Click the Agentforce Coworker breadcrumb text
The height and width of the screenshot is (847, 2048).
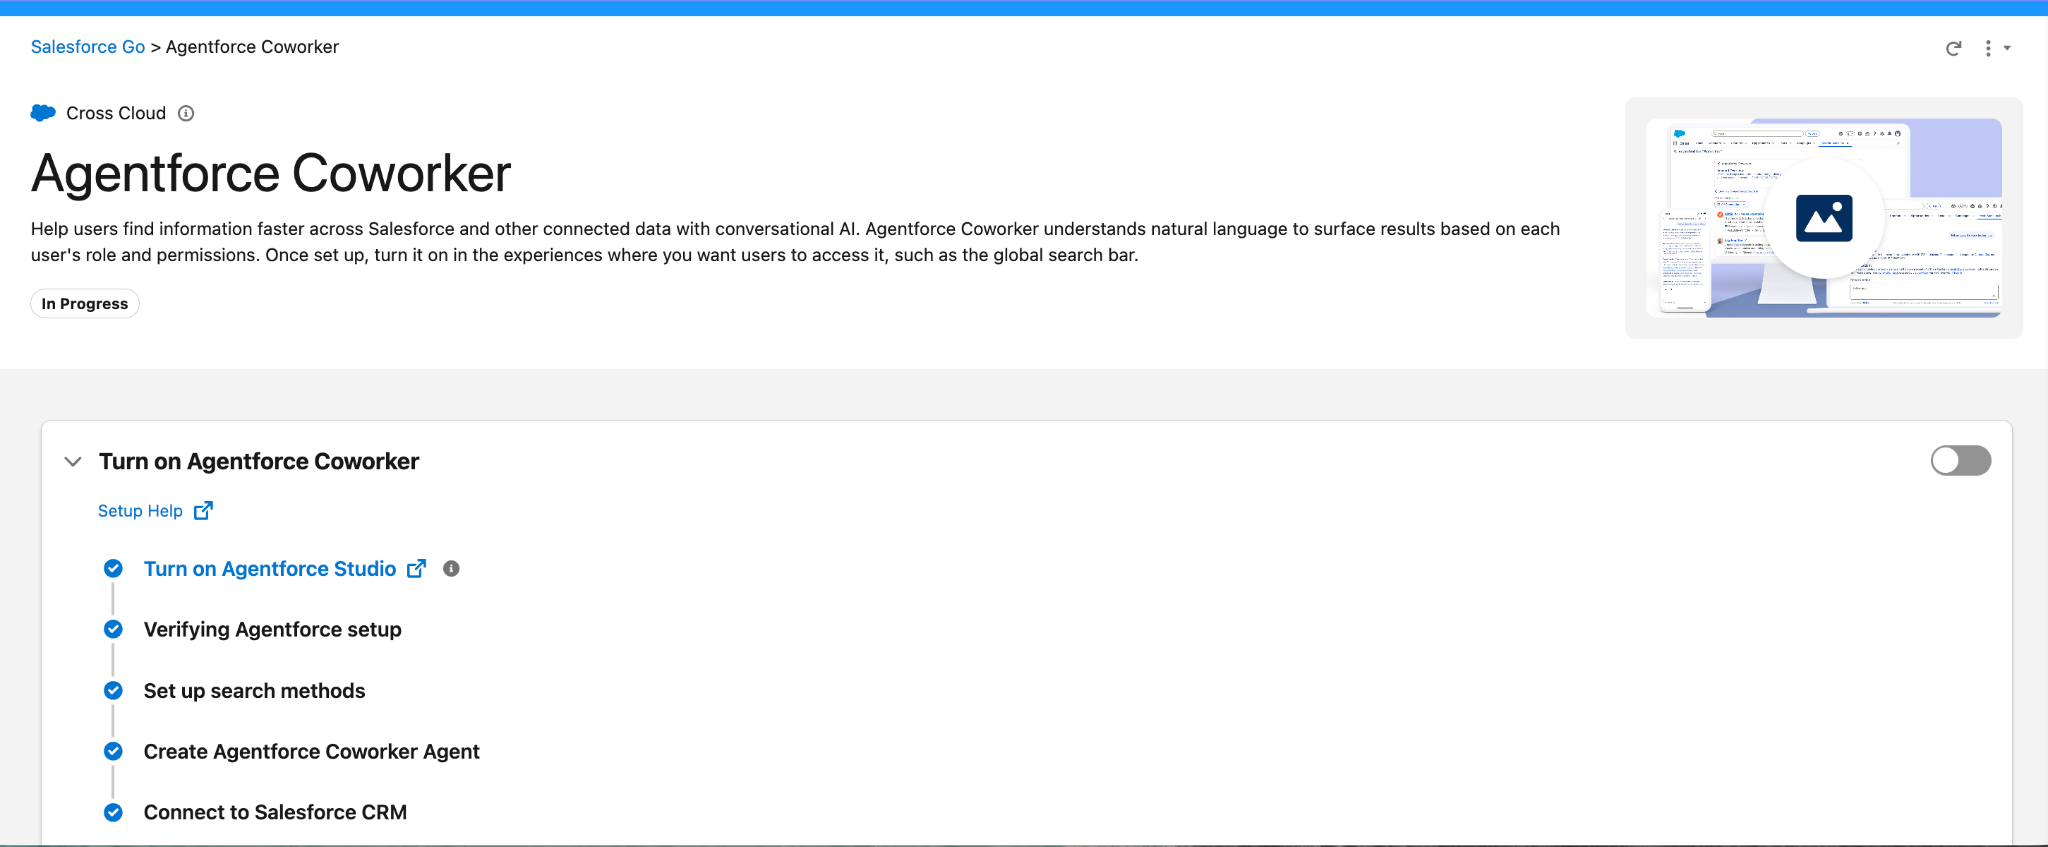tap(252, 47)
